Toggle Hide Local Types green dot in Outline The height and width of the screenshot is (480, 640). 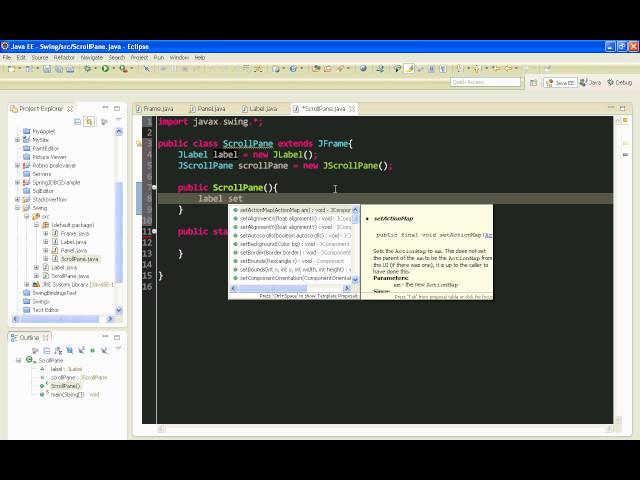click(x=93, y=350)
